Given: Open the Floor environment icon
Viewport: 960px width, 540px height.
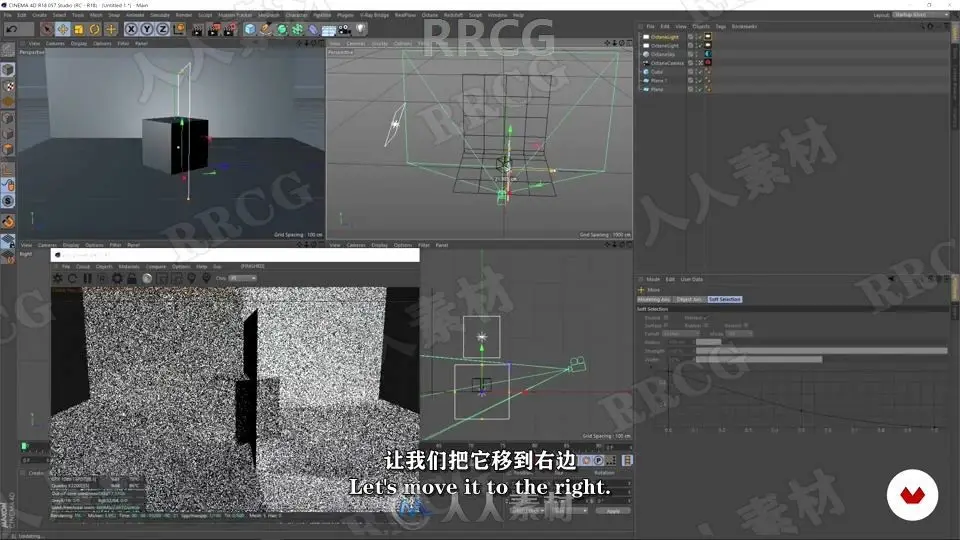Looking at the screenshot, I should 329,29.
